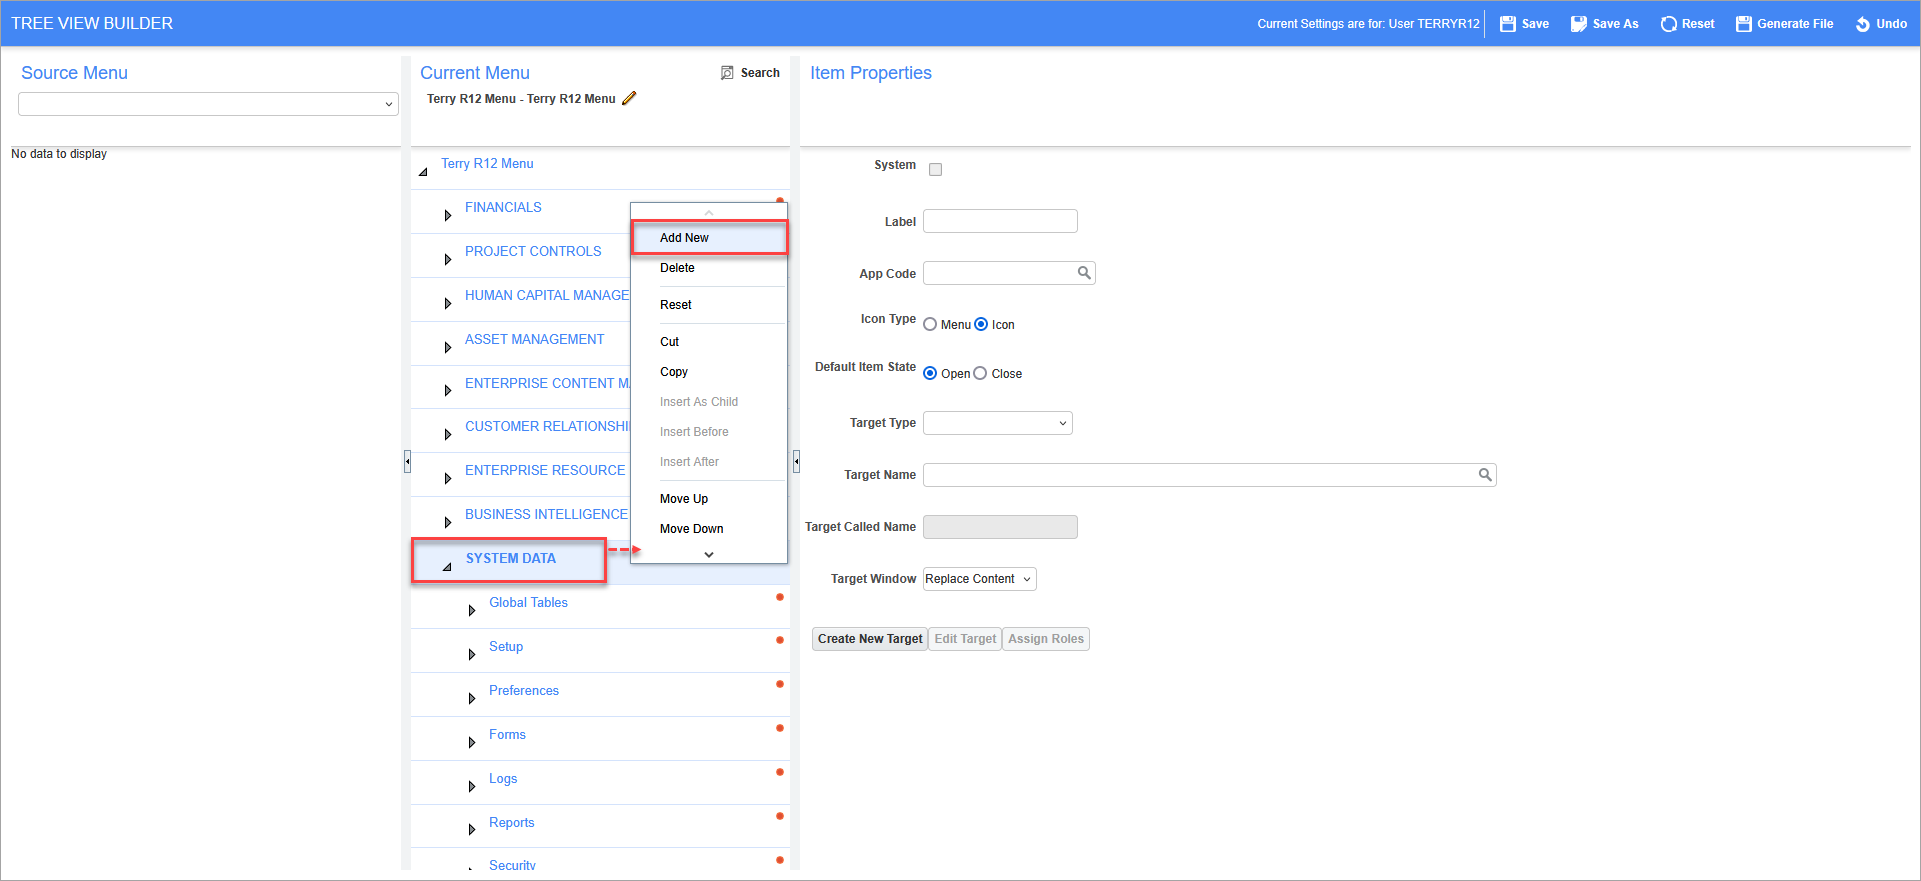Choose Add New from context menu
Image resolution: width=1921 pixels, height=881 pixels.
coord(709,238)
